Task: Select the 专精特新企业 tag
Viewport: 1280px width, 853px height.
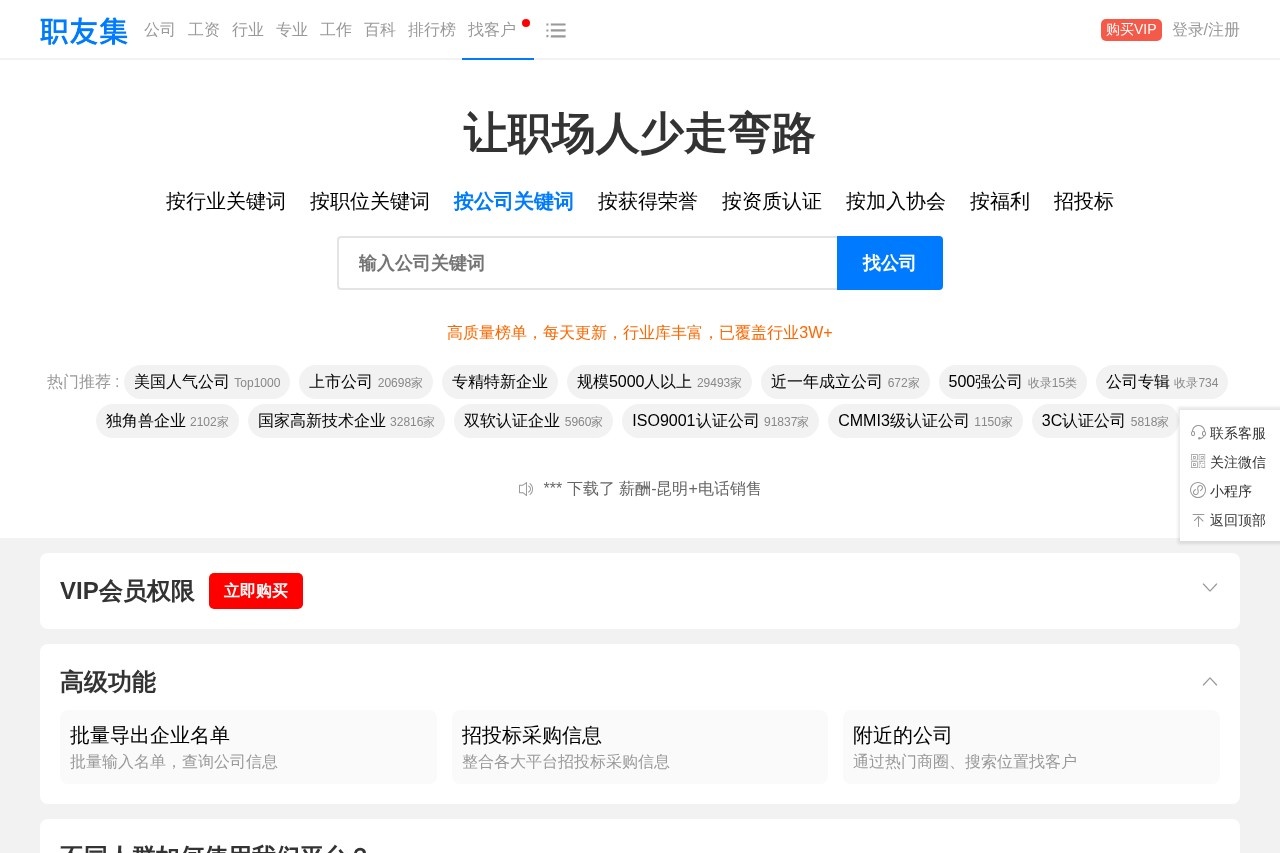Action: click(500, 382)
